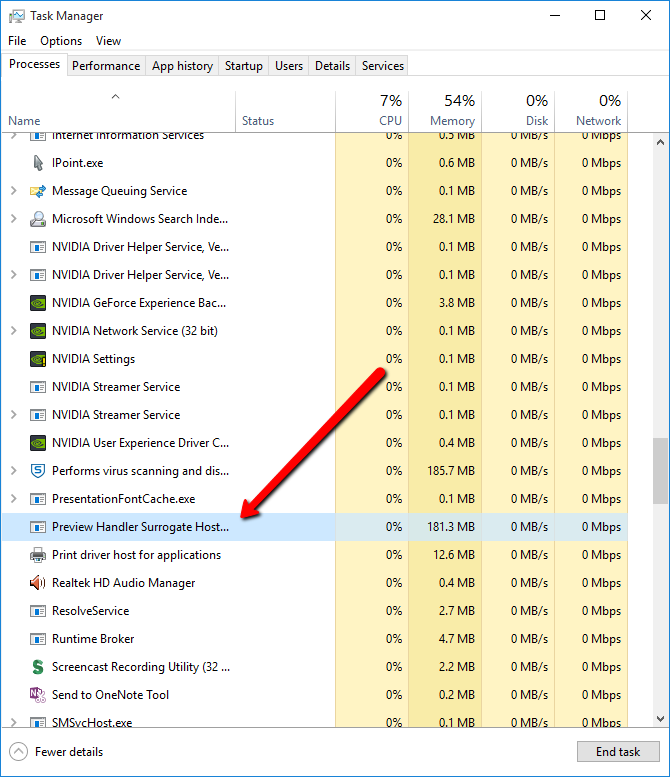Expand Message Queuing Service group
This screenshot has height=777, width=670.
(14, 191)
